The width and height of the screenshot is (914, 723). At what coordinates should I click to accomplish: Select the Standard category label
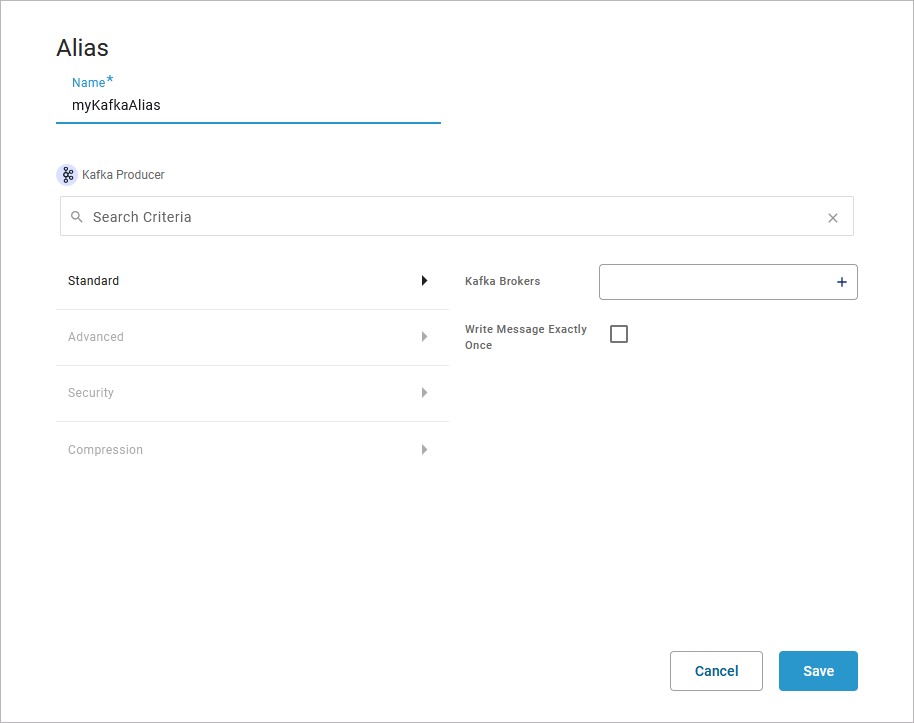pyautogui.click(x=94, y=281)
